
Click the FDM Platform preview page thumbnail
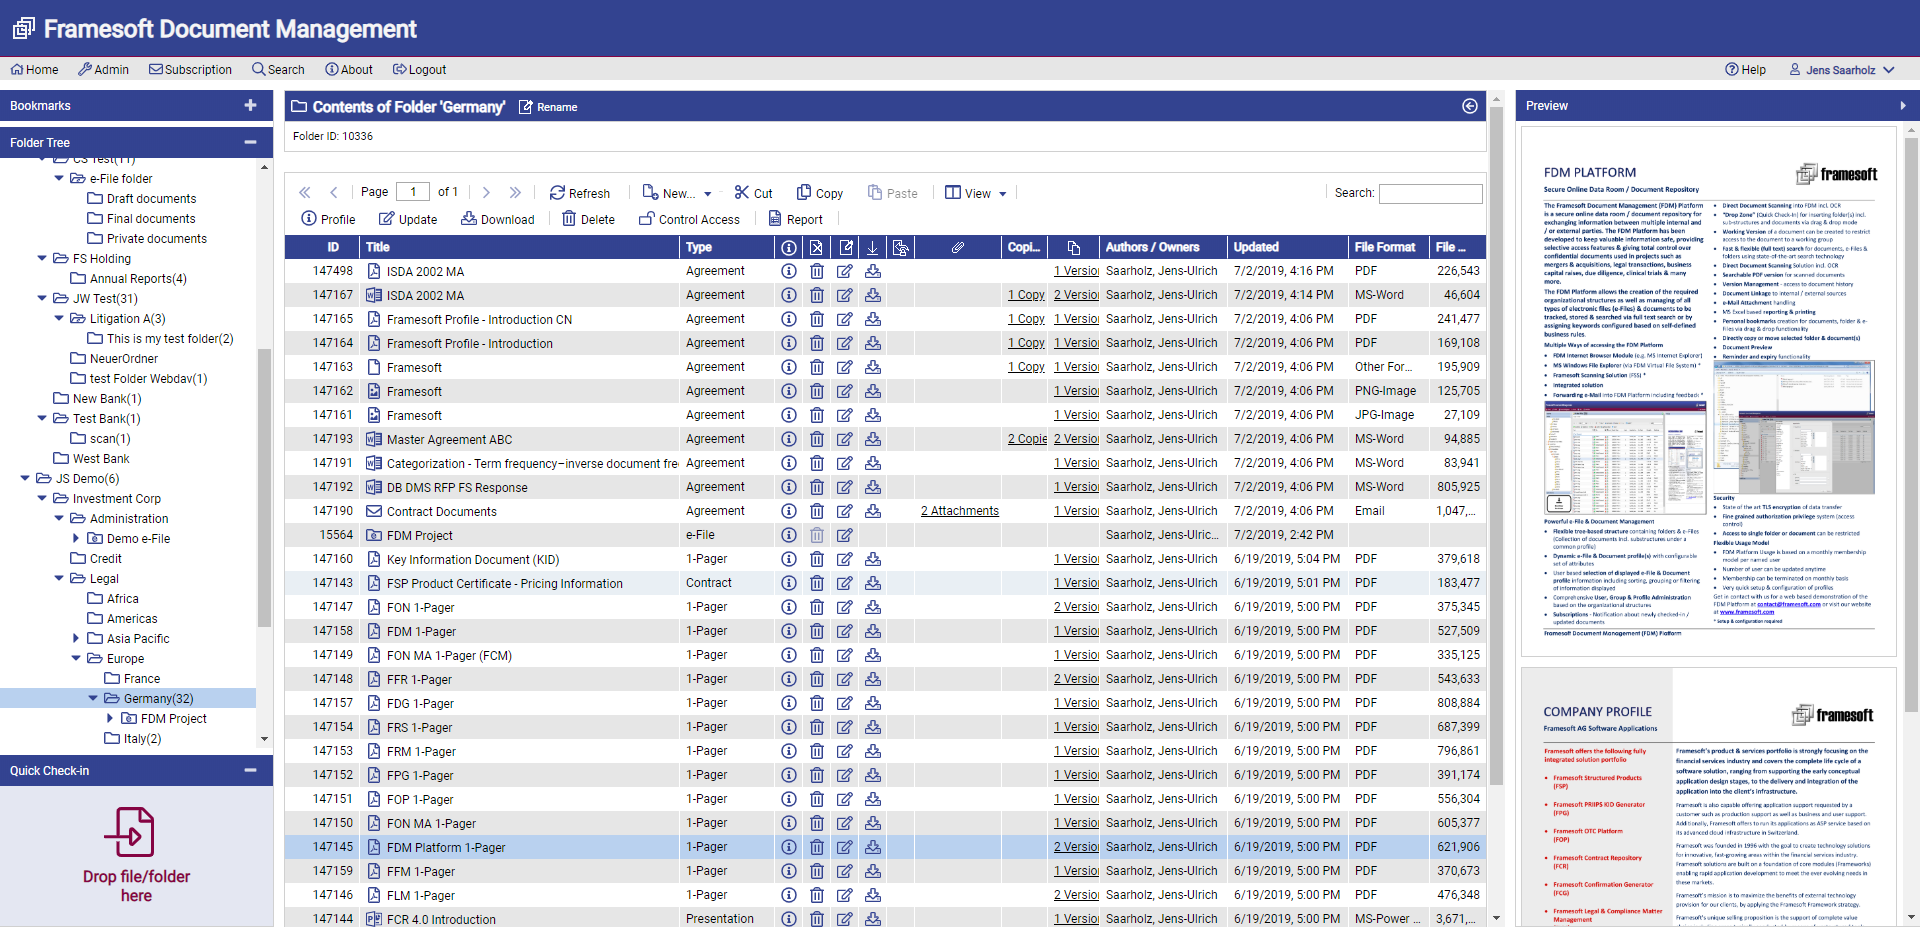pos(1709,392)
